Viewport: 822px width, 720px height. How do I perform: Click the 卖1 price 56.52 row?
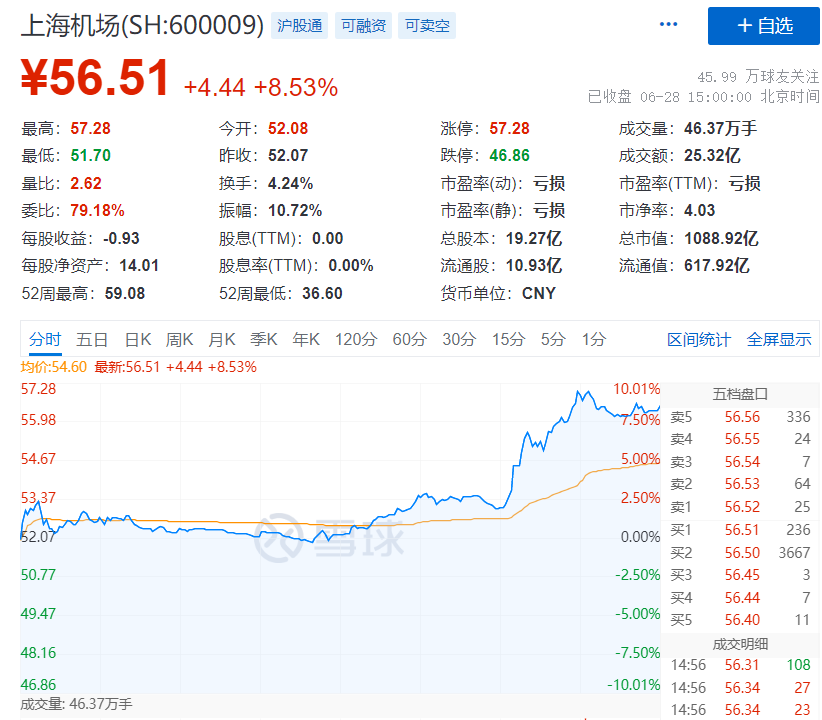741,507
